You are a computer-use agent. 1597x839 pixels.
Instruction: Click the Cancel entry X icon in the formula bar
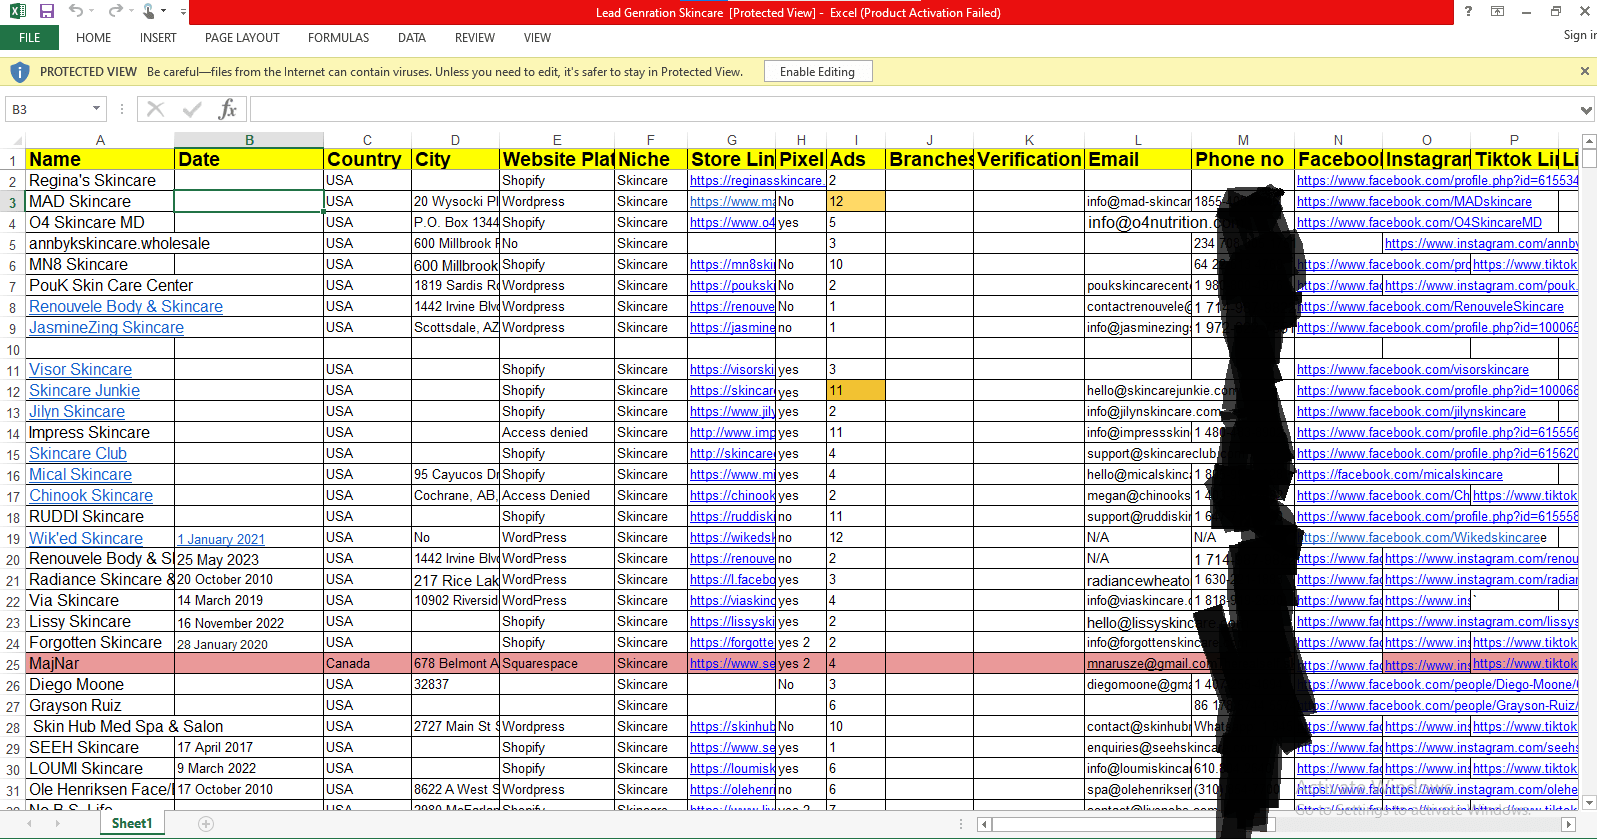click(155, 109)
